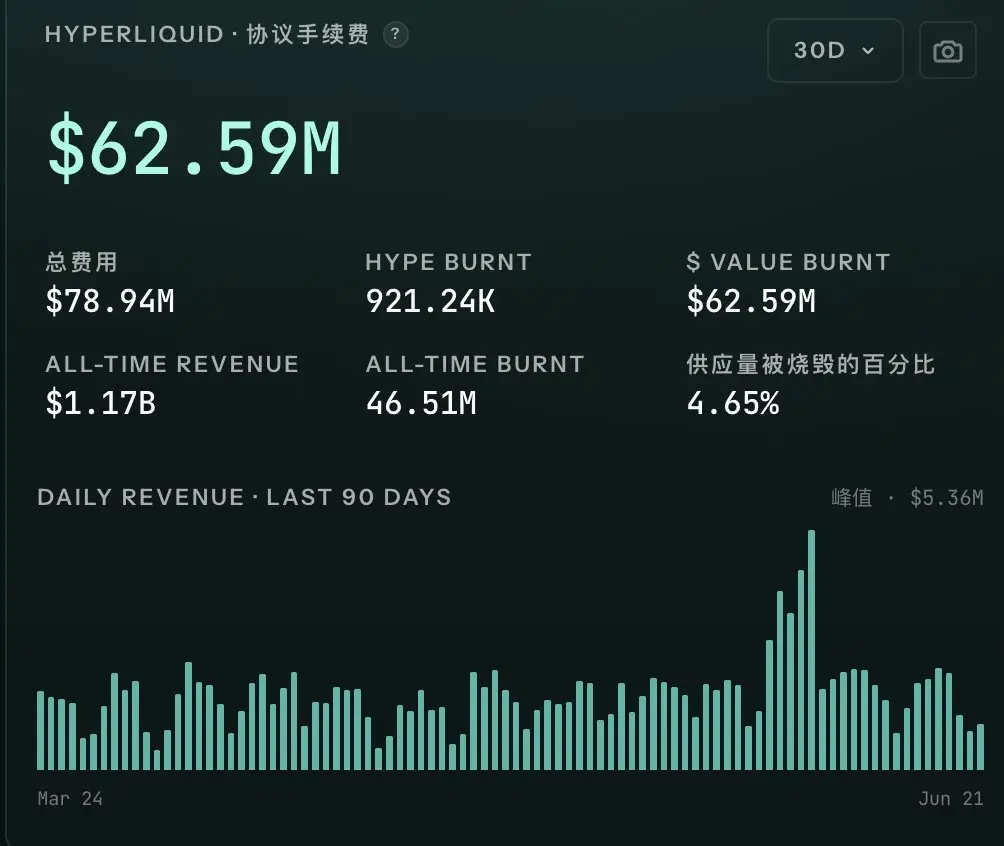The image size is (1004, 846).
Task: Select the ALL-TIME REVENUE $1.17B stat
Action: [x=172, y=386]
